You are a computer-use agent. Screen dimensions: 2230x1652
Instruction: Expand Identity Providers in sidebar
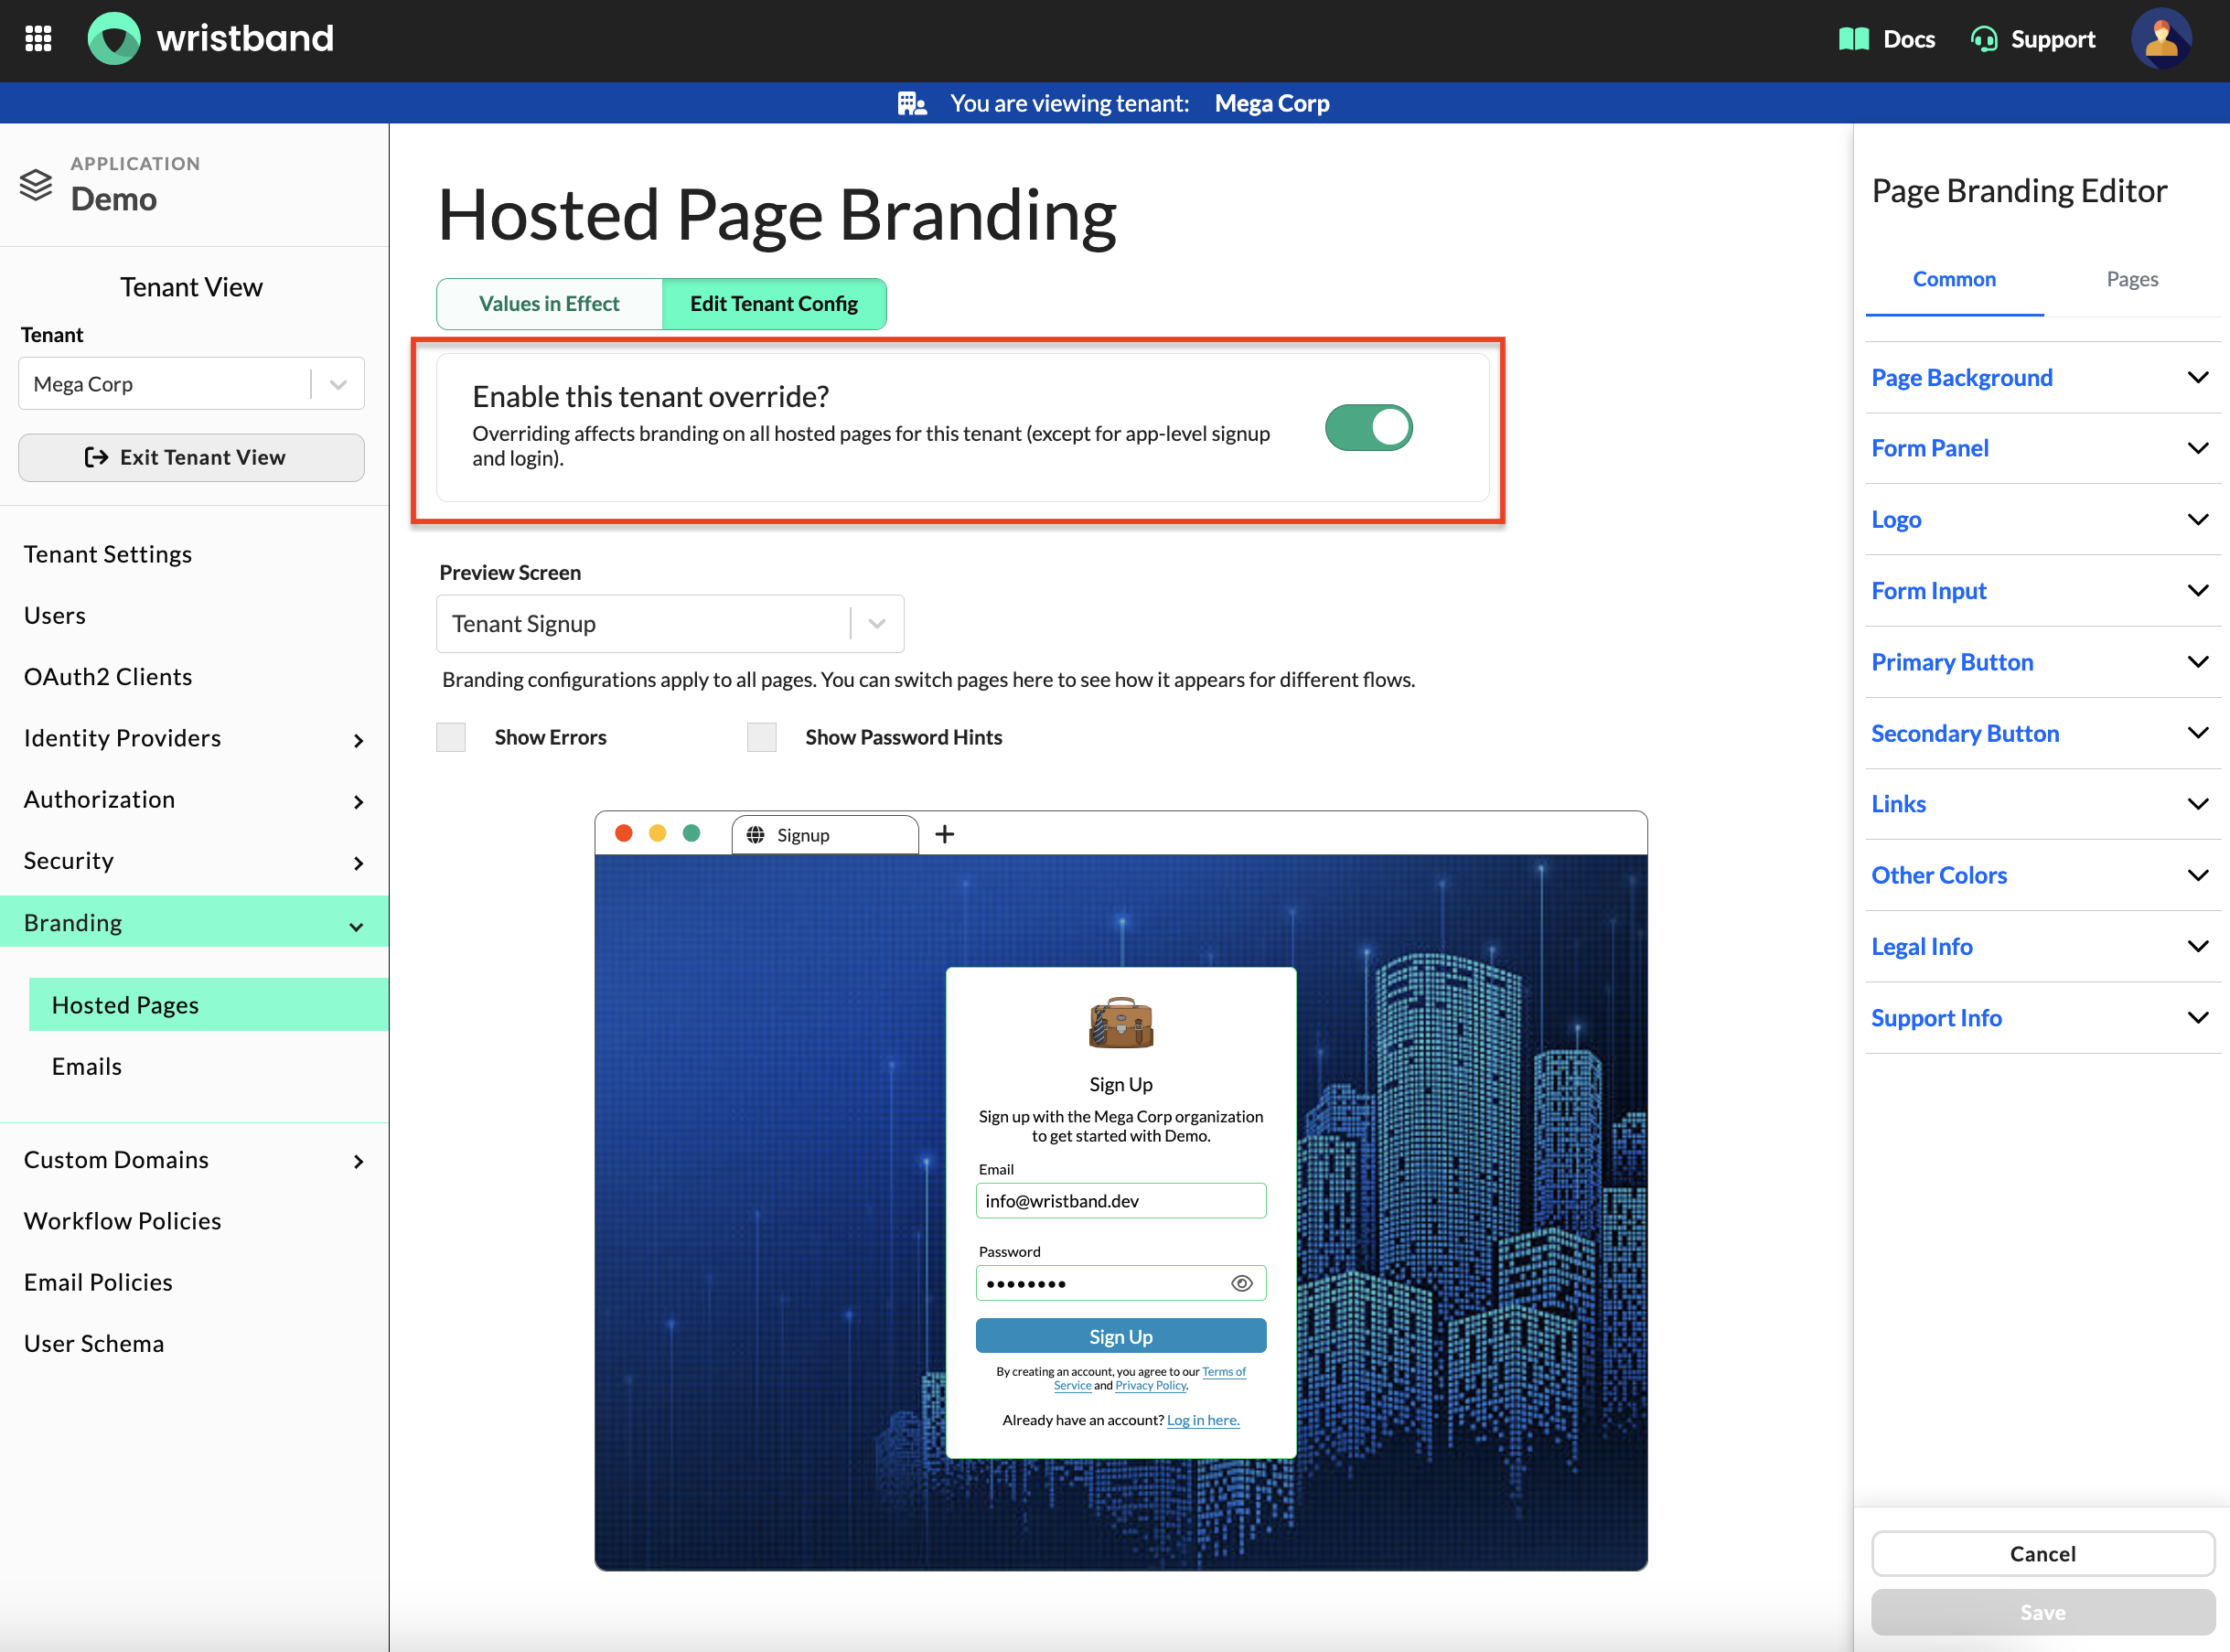pos(194,738)
